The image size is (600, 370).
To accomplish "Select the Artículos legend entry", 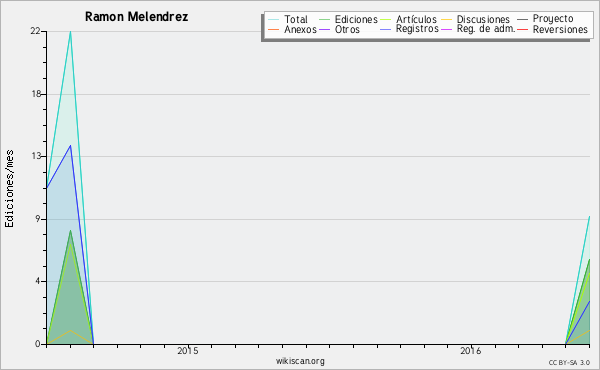I will pyautogui.click(x=416, y=19).
